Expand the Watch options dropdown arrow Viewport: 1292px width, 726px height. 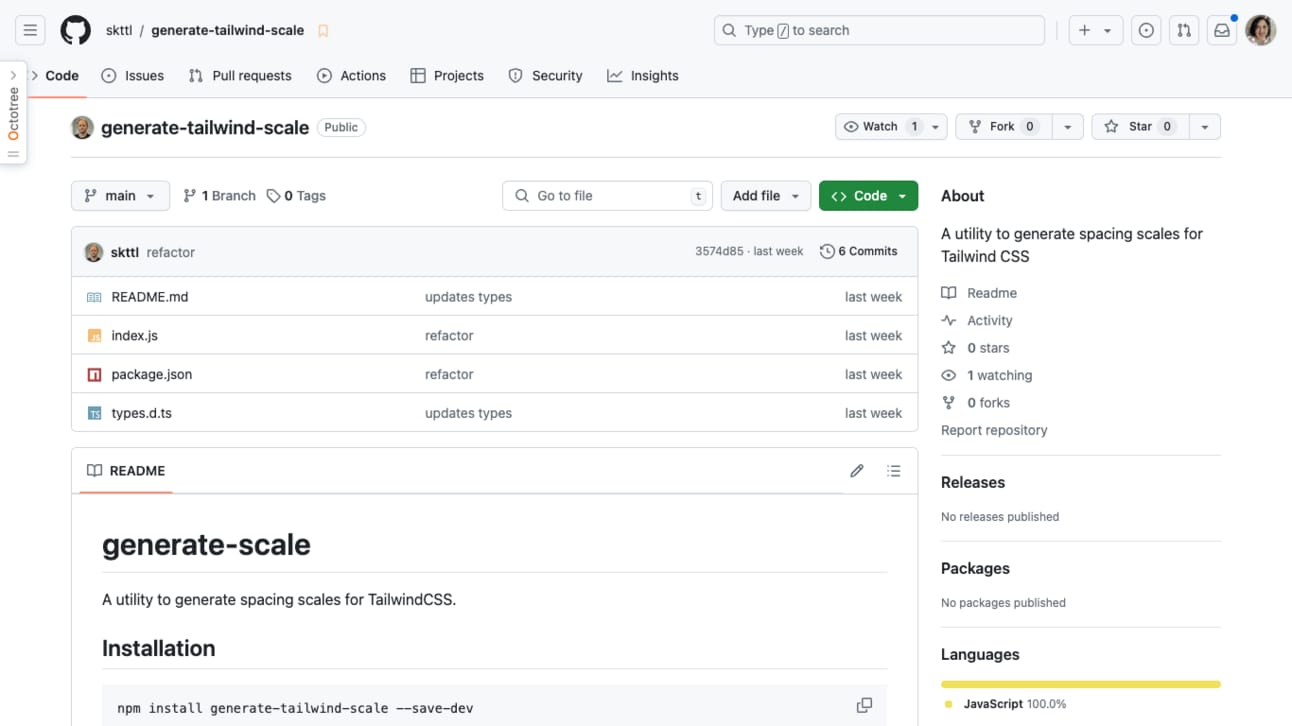coord(935,127)
